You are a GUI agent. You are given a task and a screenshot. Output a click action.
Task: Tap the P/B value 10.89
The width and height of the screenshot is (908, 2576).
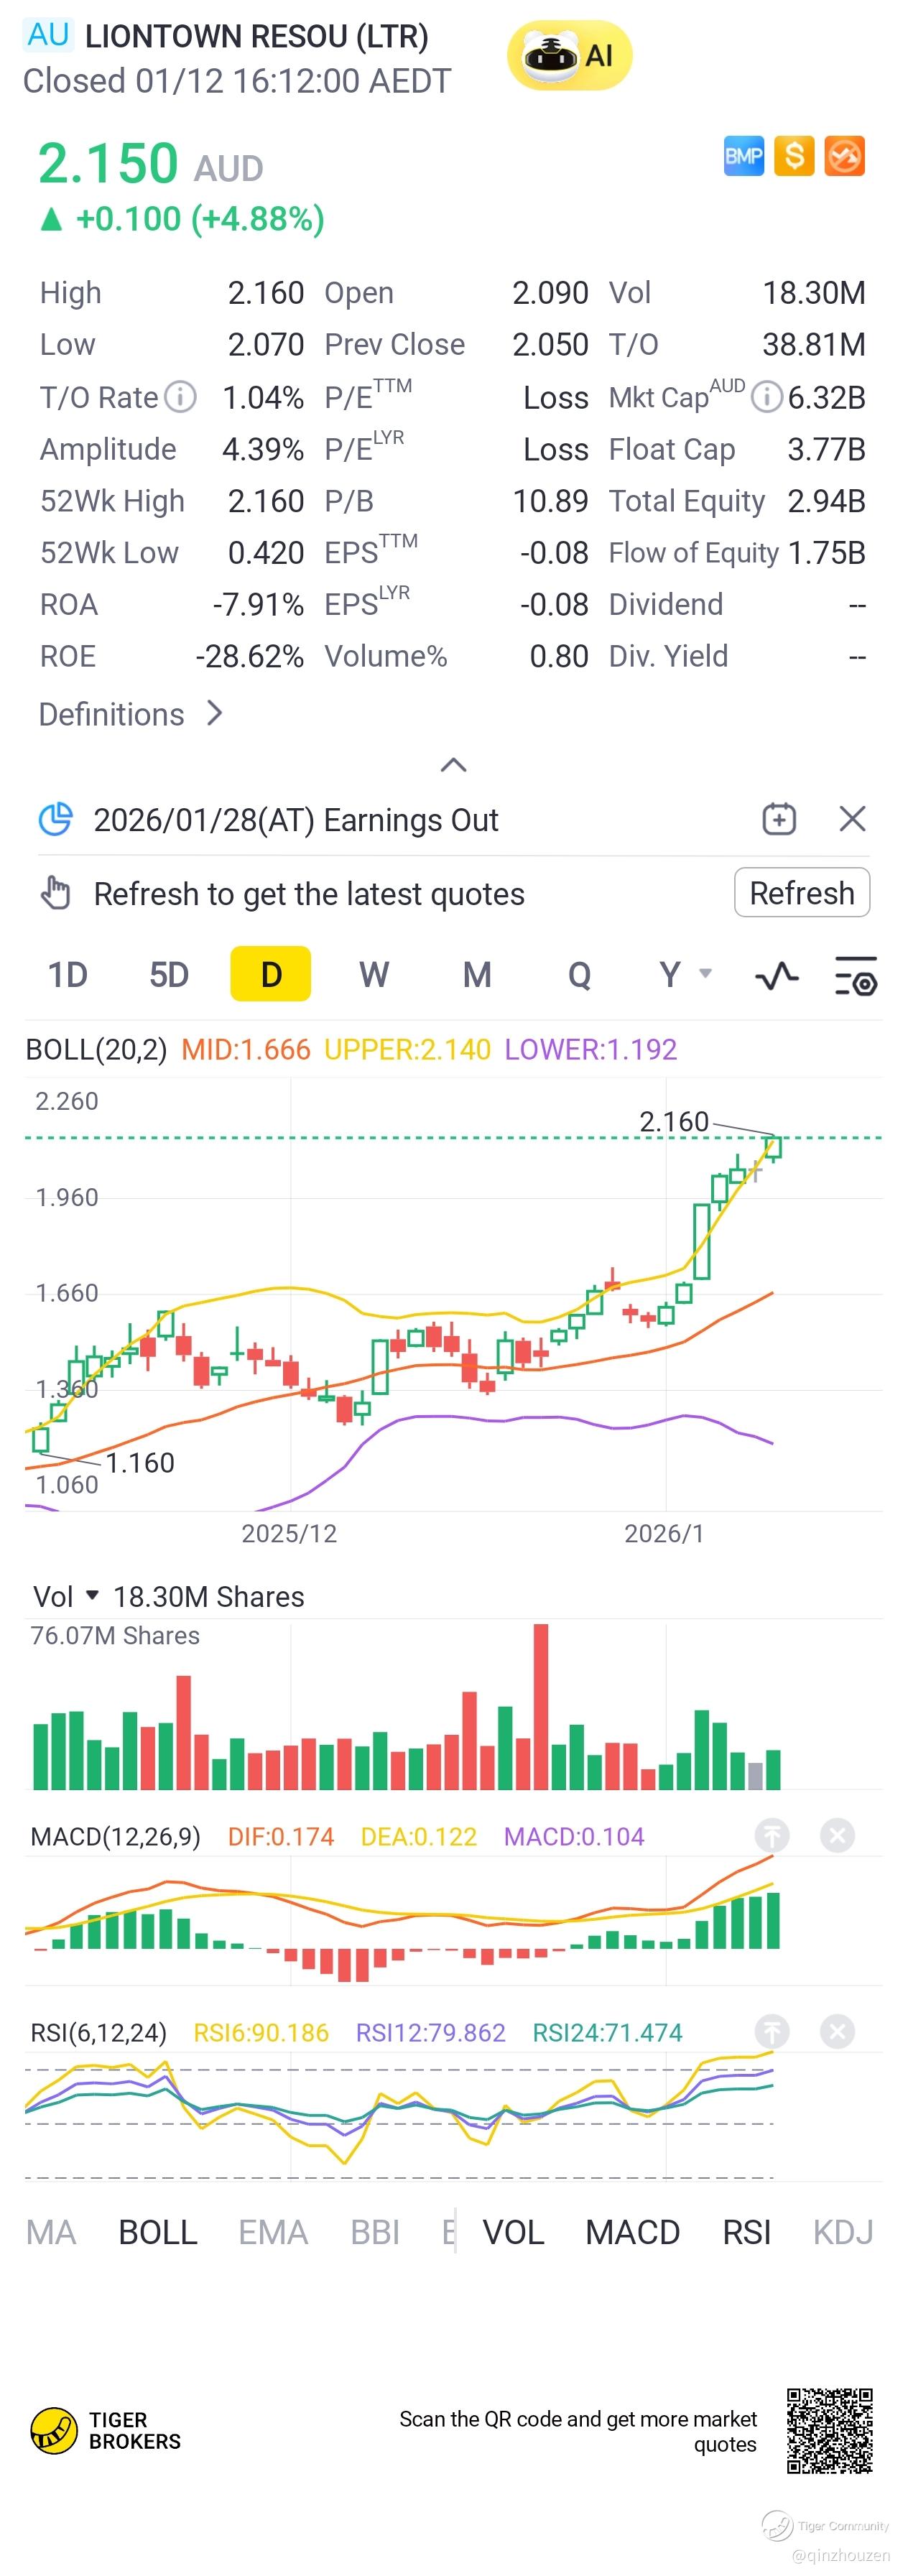(x=550, y=500)
